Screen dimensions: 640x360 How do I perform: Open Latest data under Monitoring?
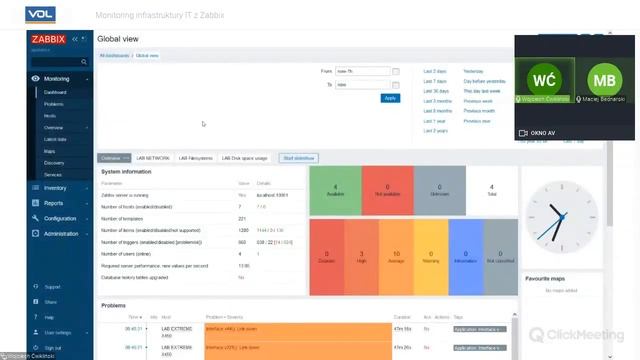(55, 139)
